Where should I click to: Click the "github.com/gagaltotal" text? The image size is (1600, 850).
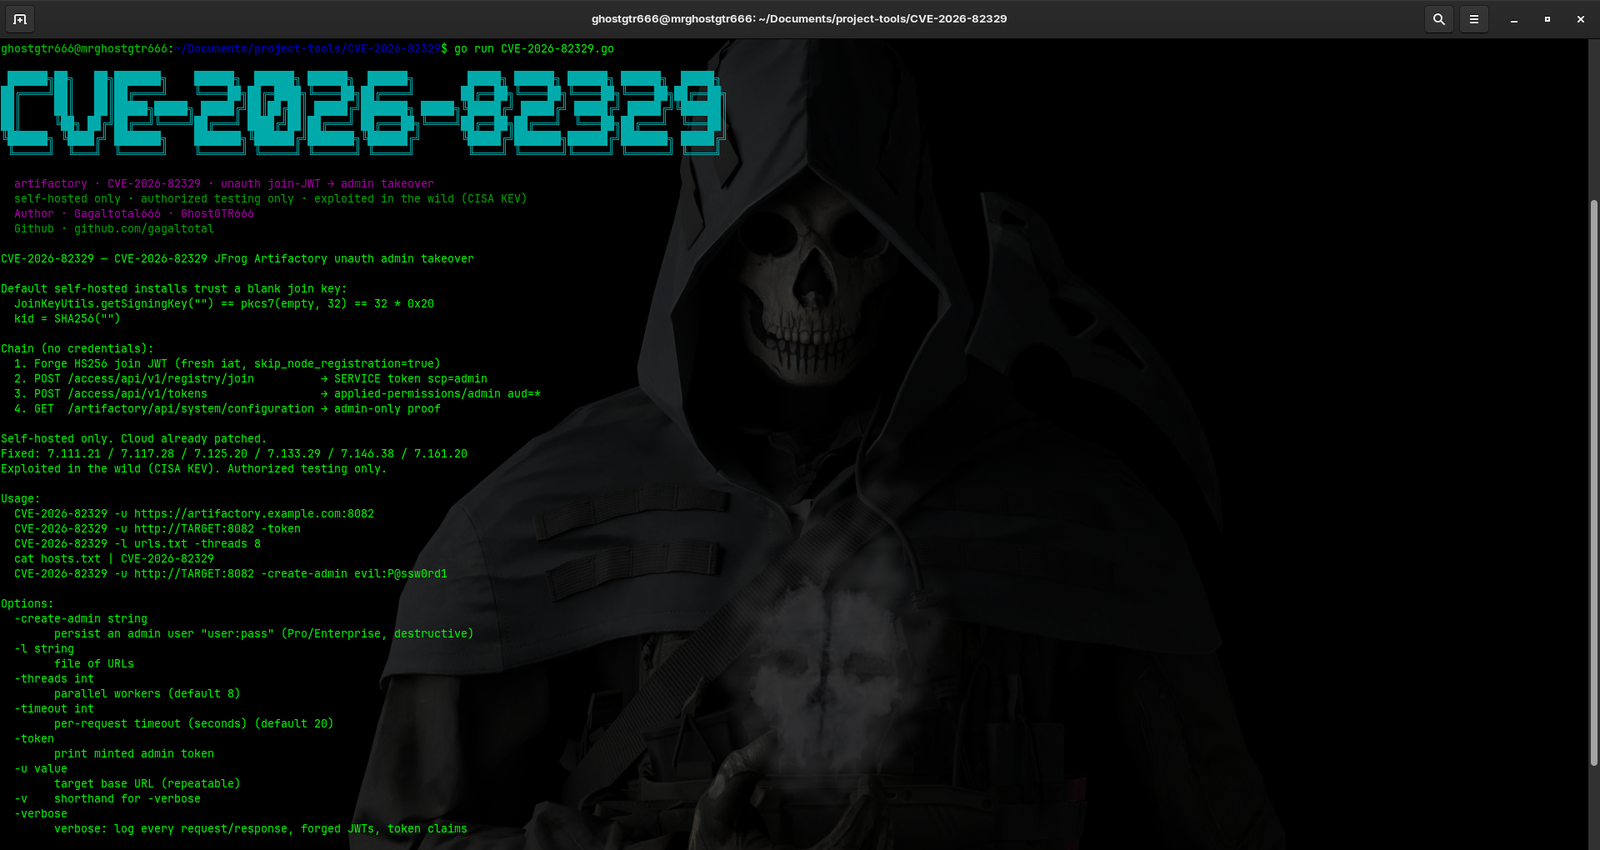coord(144,229)
